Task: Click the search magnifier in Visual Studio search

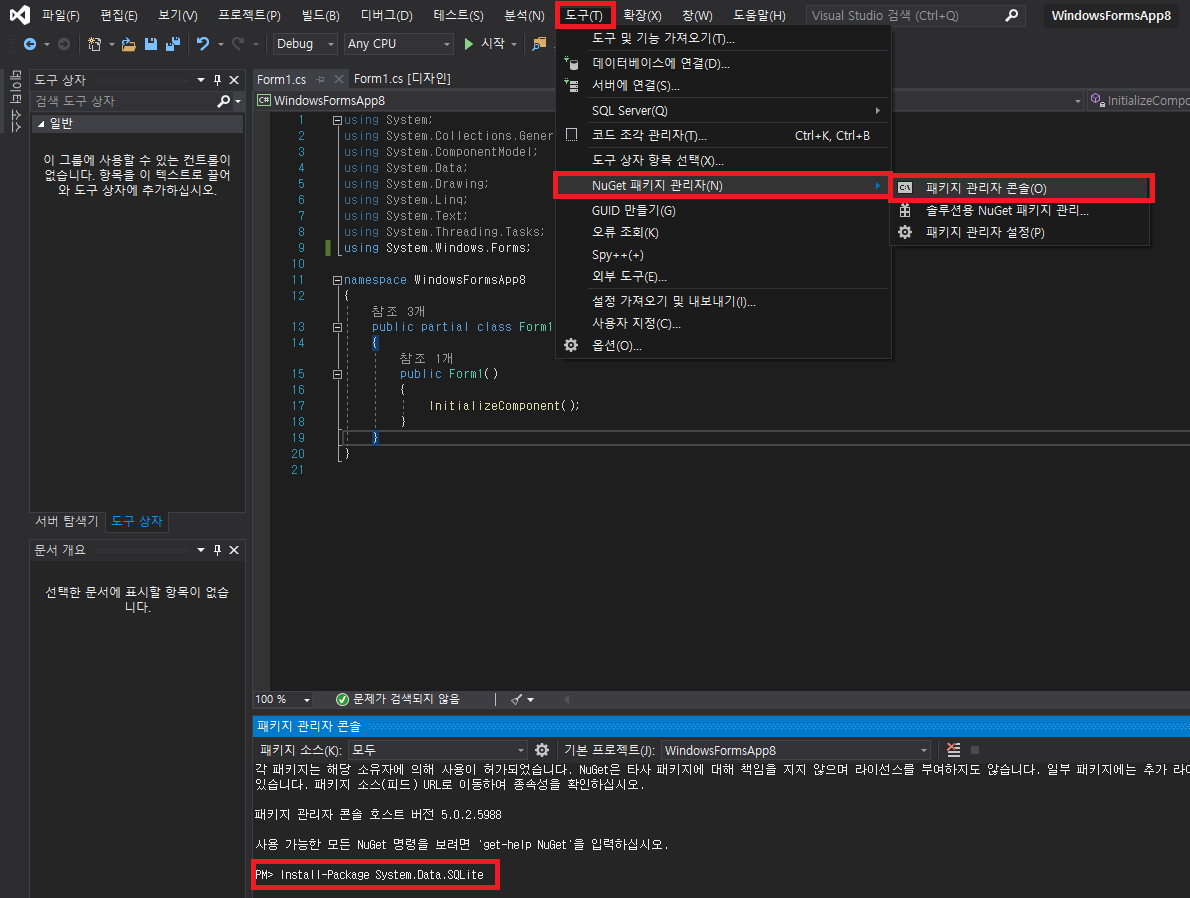Action: [x=1012, y=15]
